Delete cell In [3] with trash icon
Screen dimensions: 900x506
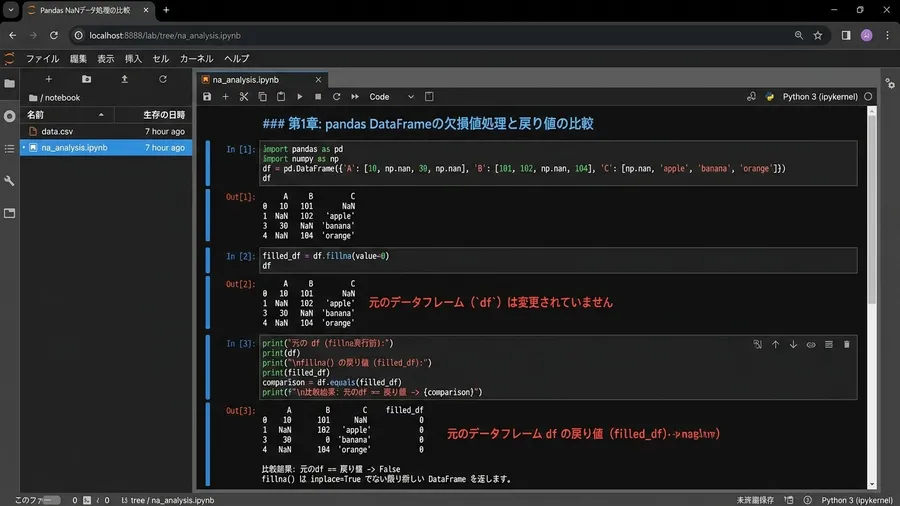point(847,344)
